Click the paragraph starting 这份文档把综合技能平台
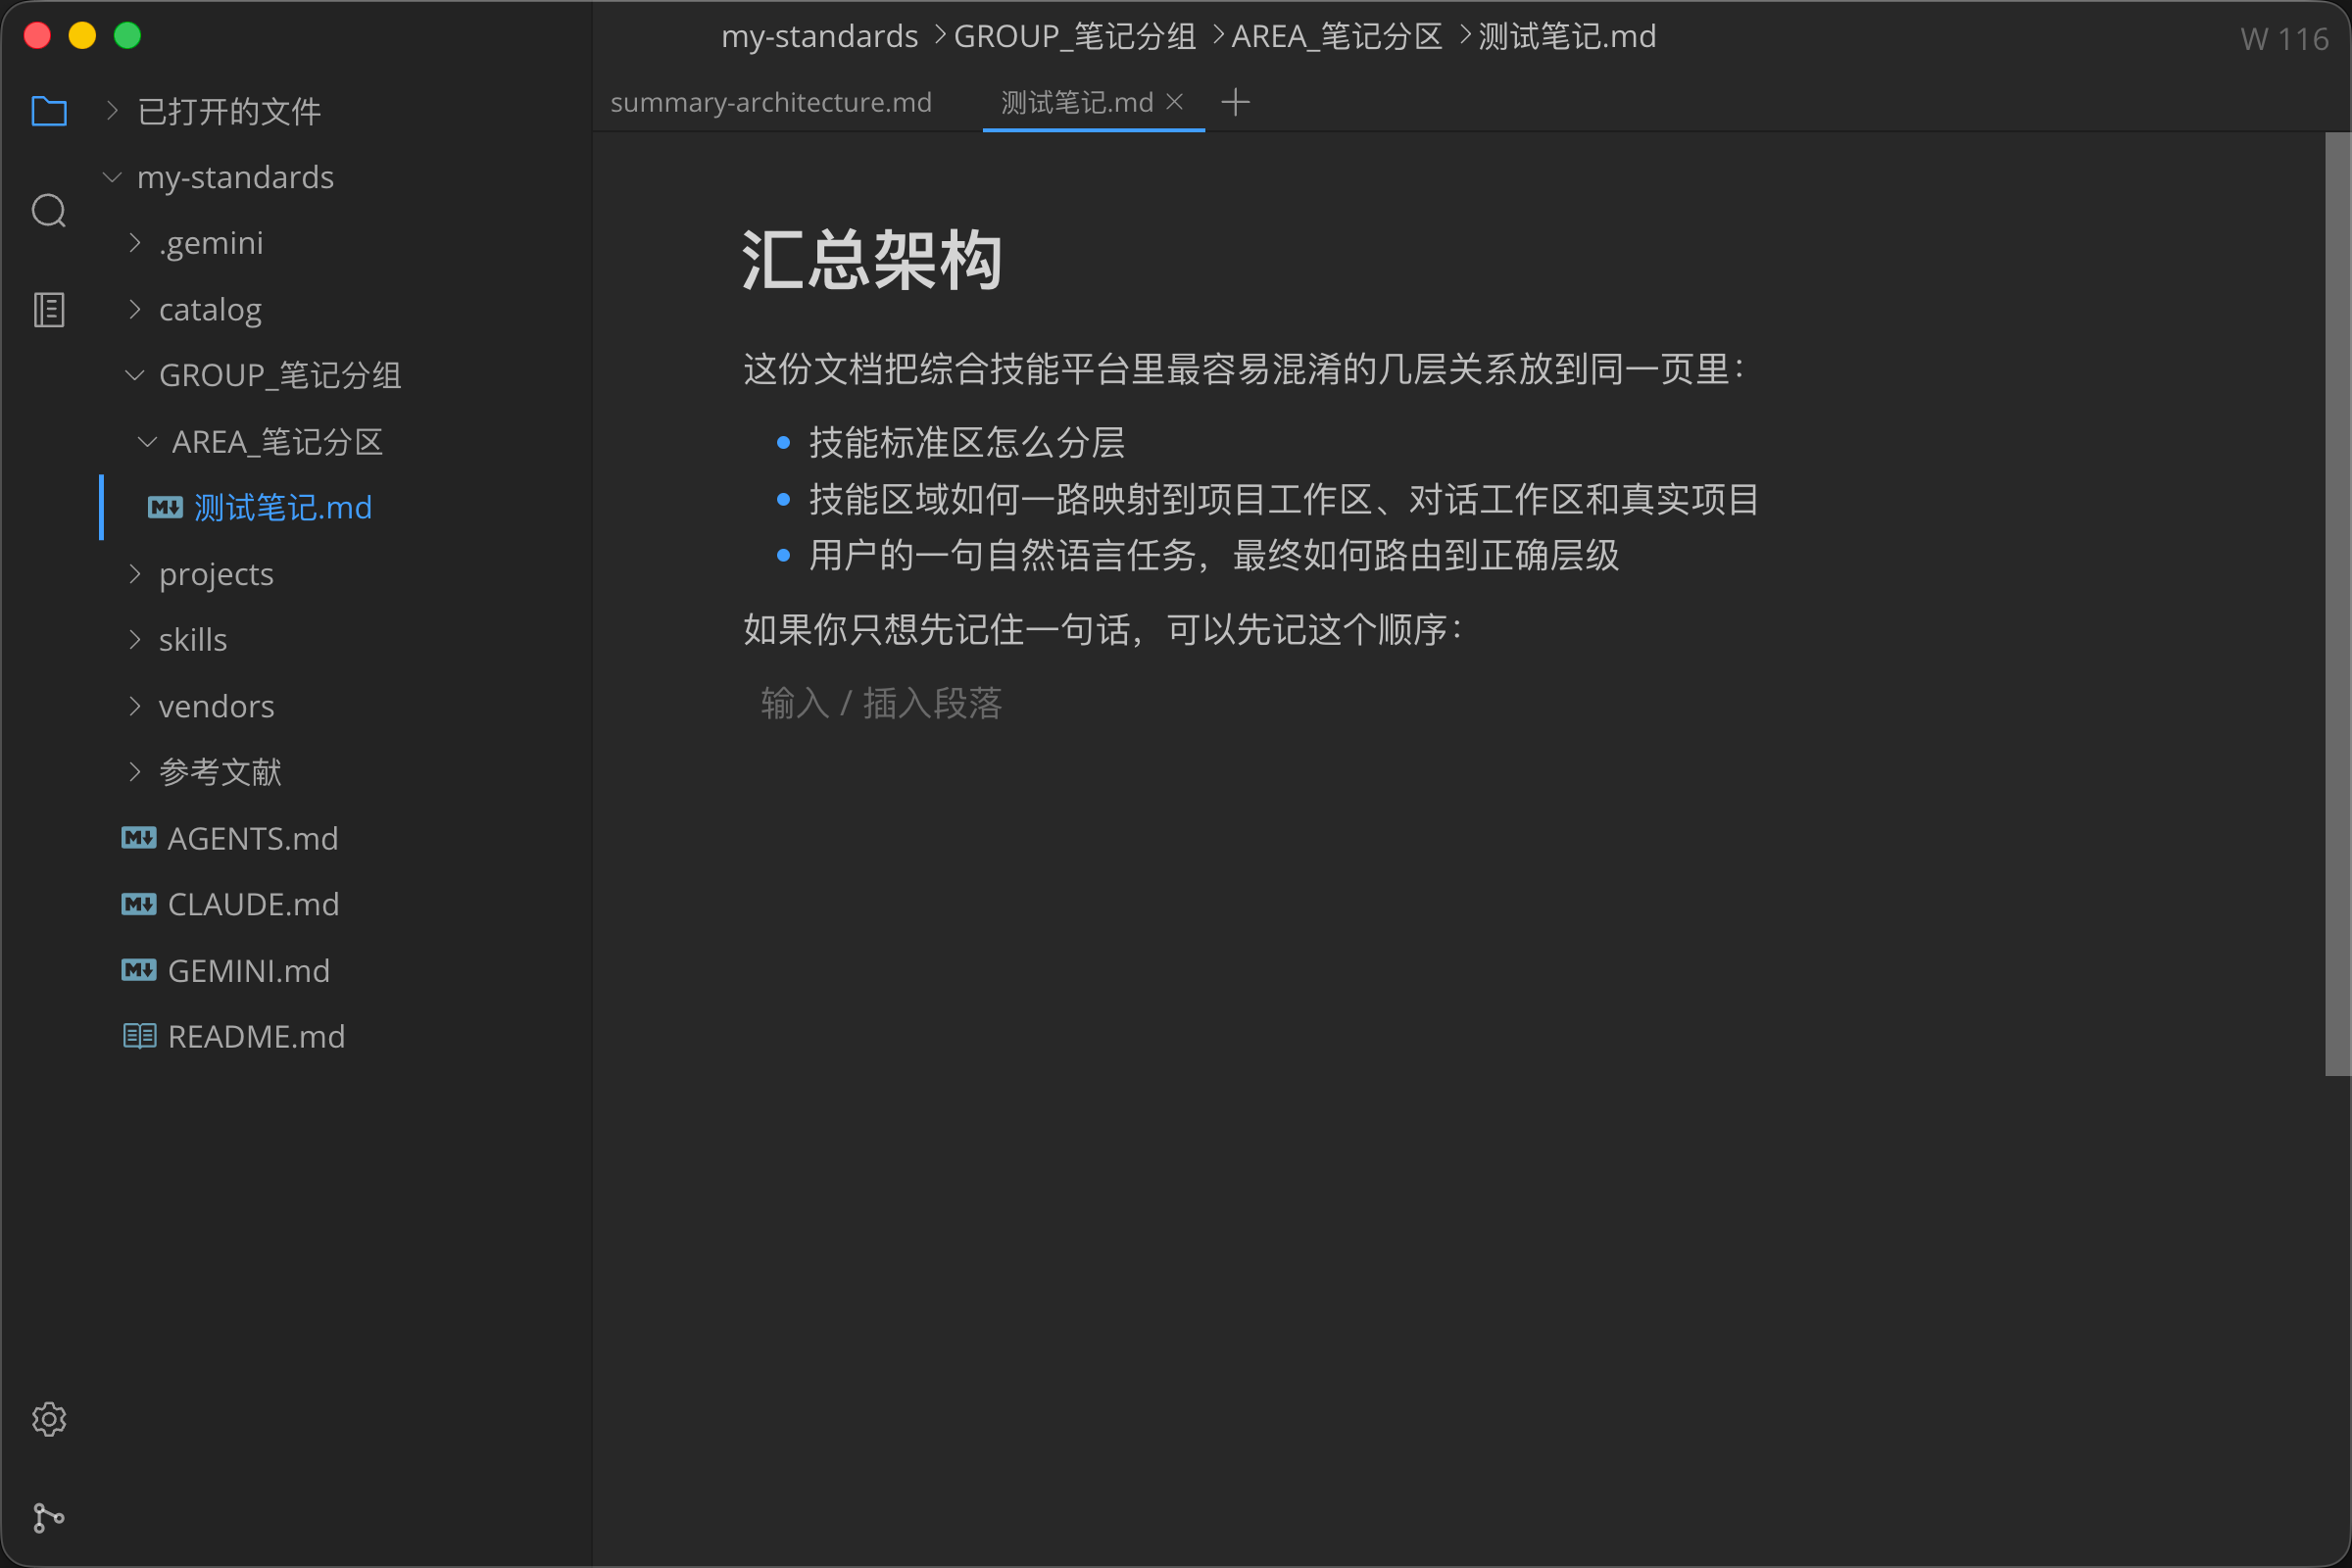This screenshot has height=1568, width=2352. coord(1244,369)
